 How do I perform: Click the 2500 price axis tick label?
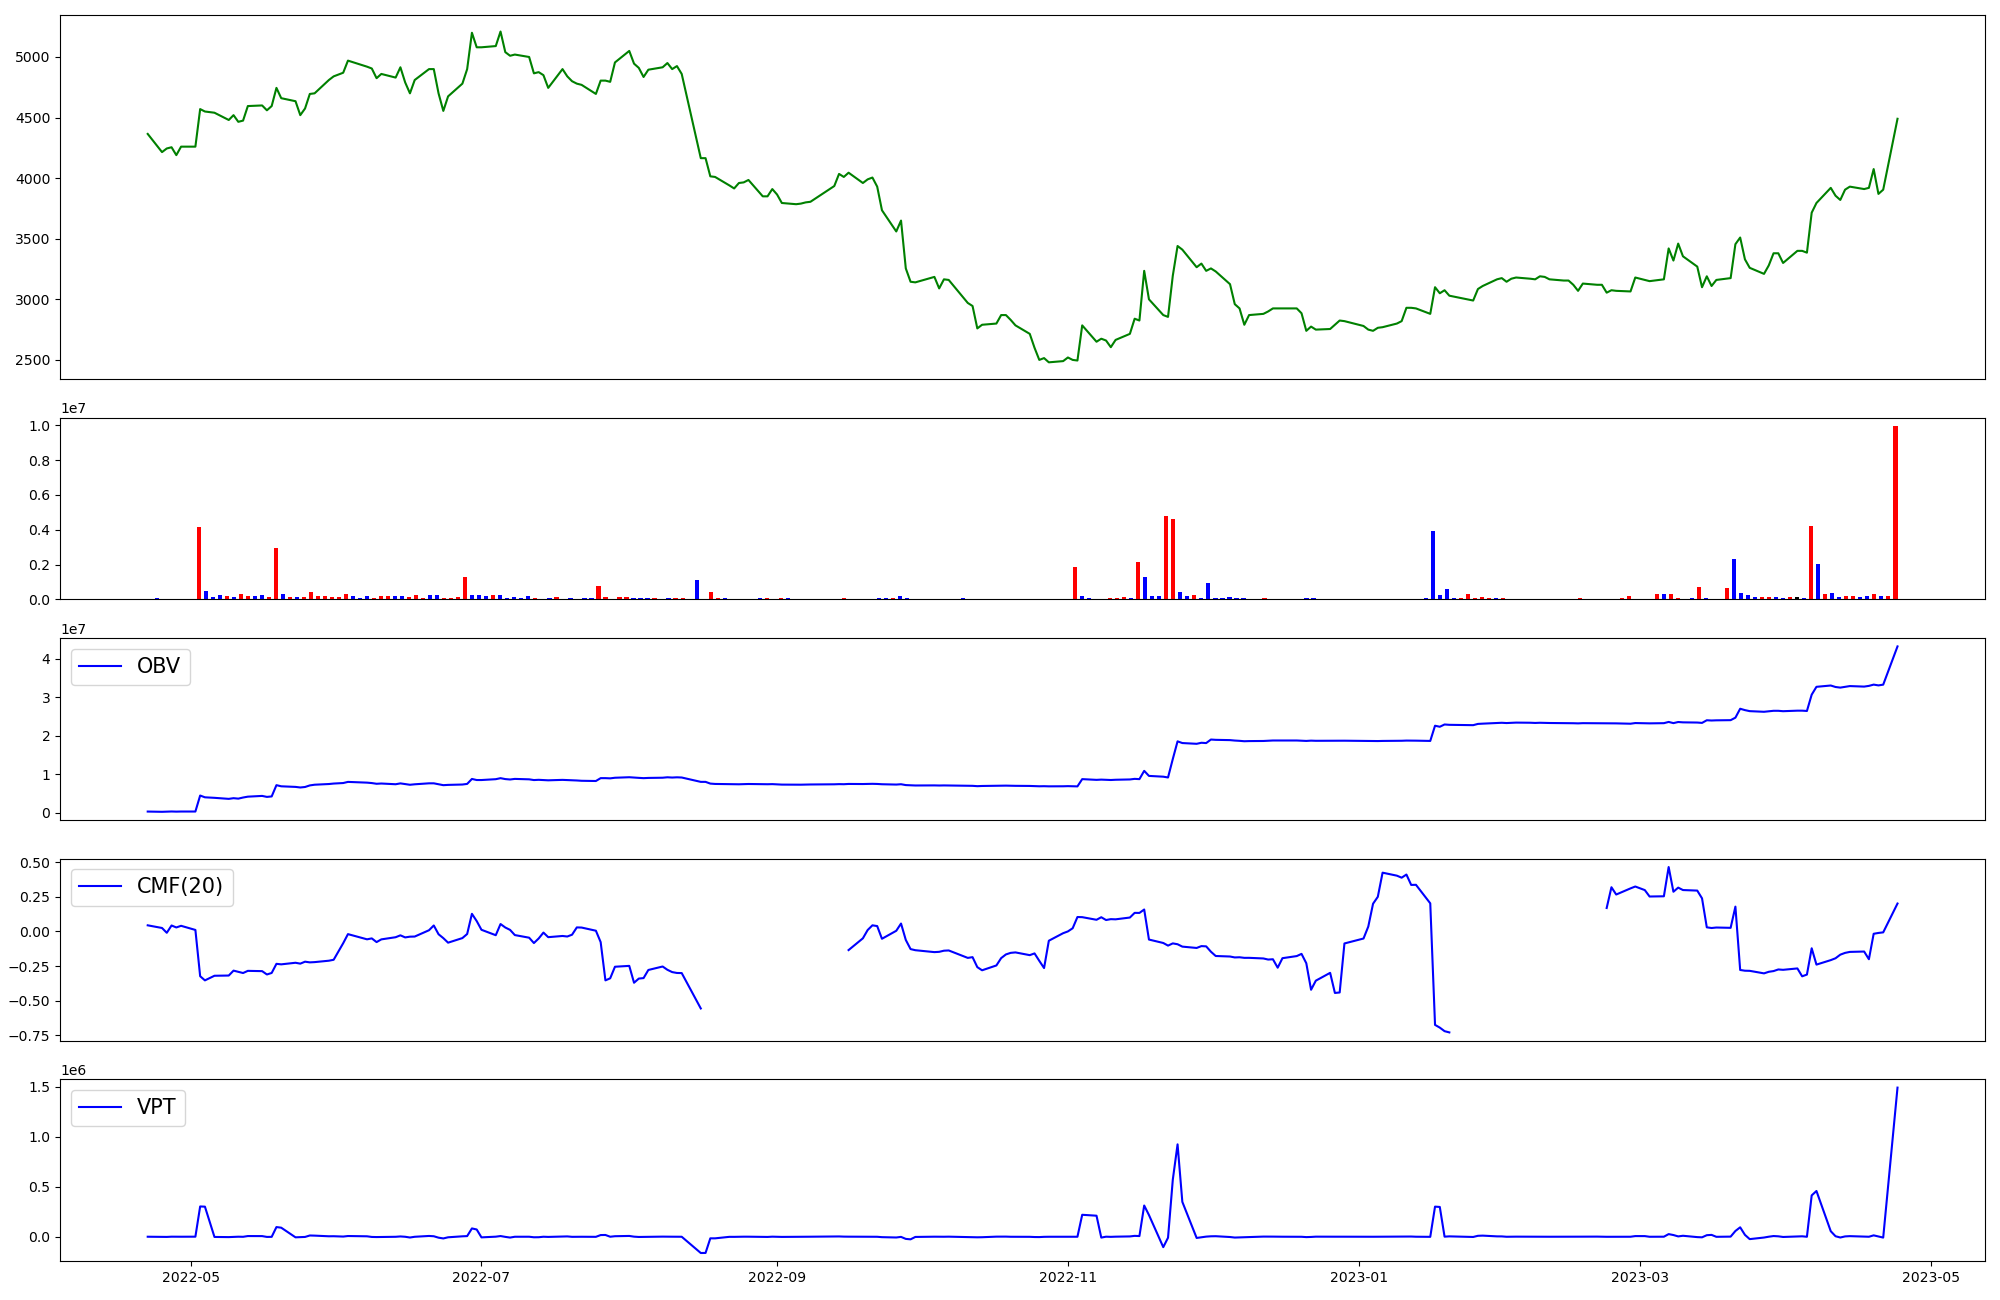(32, 361)
